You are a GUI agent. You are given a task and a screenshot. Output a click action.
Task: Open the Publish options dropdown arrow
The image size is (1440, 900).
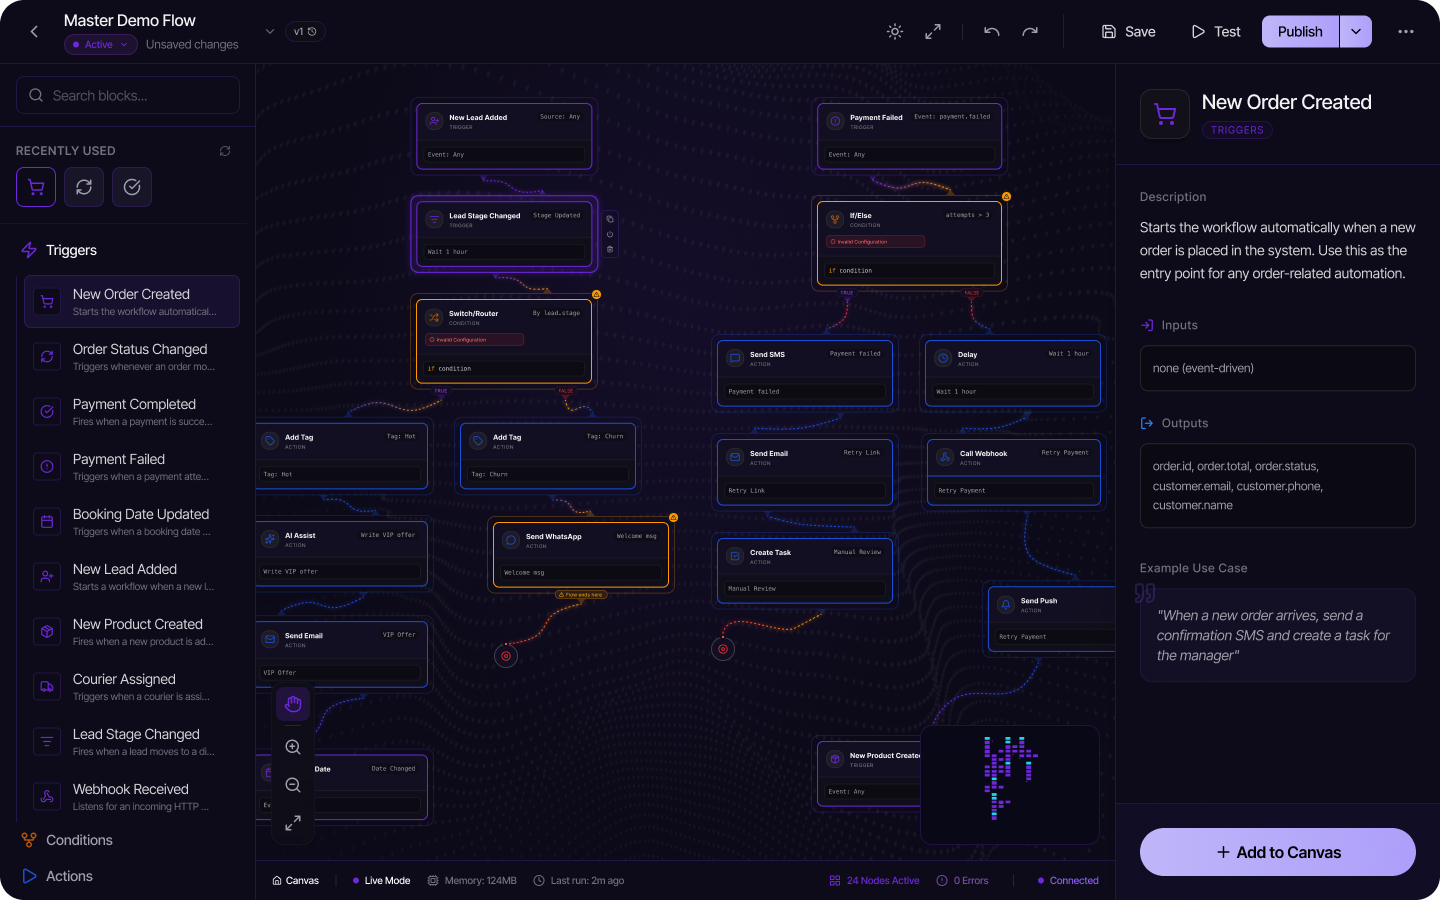1356,32
